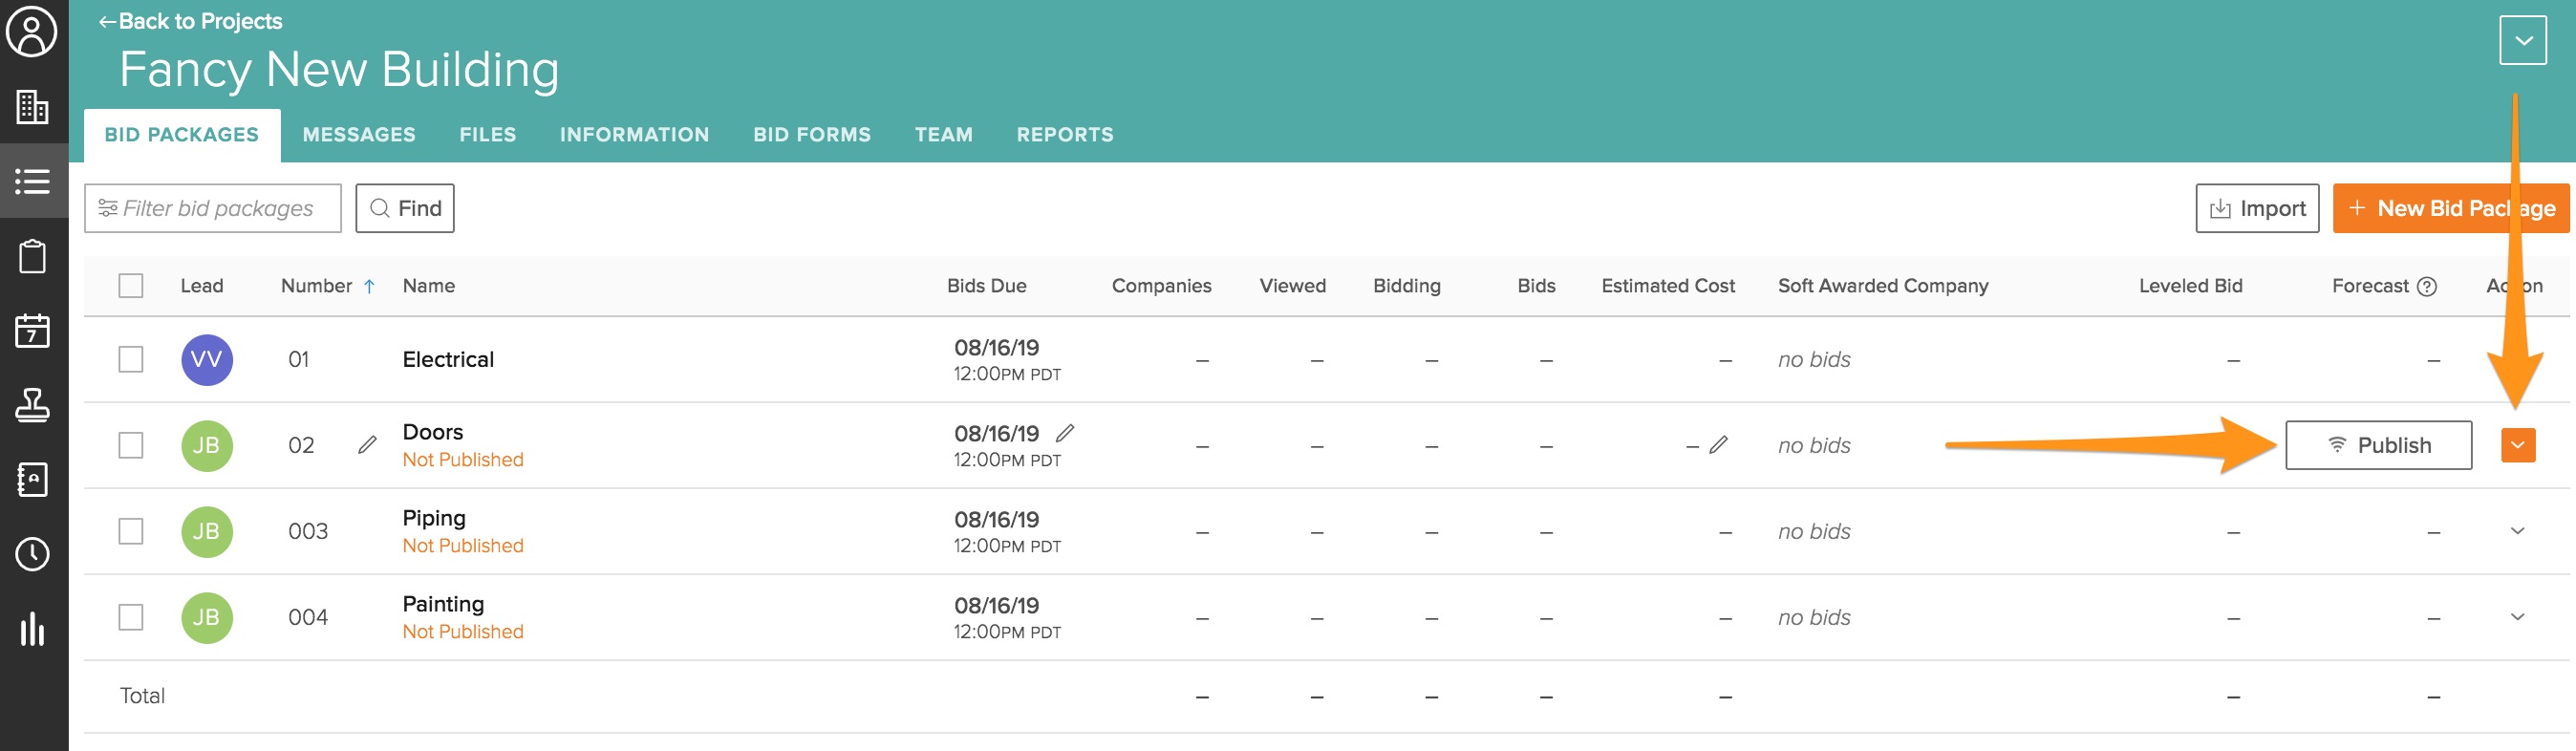Click the clock history icon in sidebar
The height and width of the screenshot is (751, 2576).
pos(32,553)
